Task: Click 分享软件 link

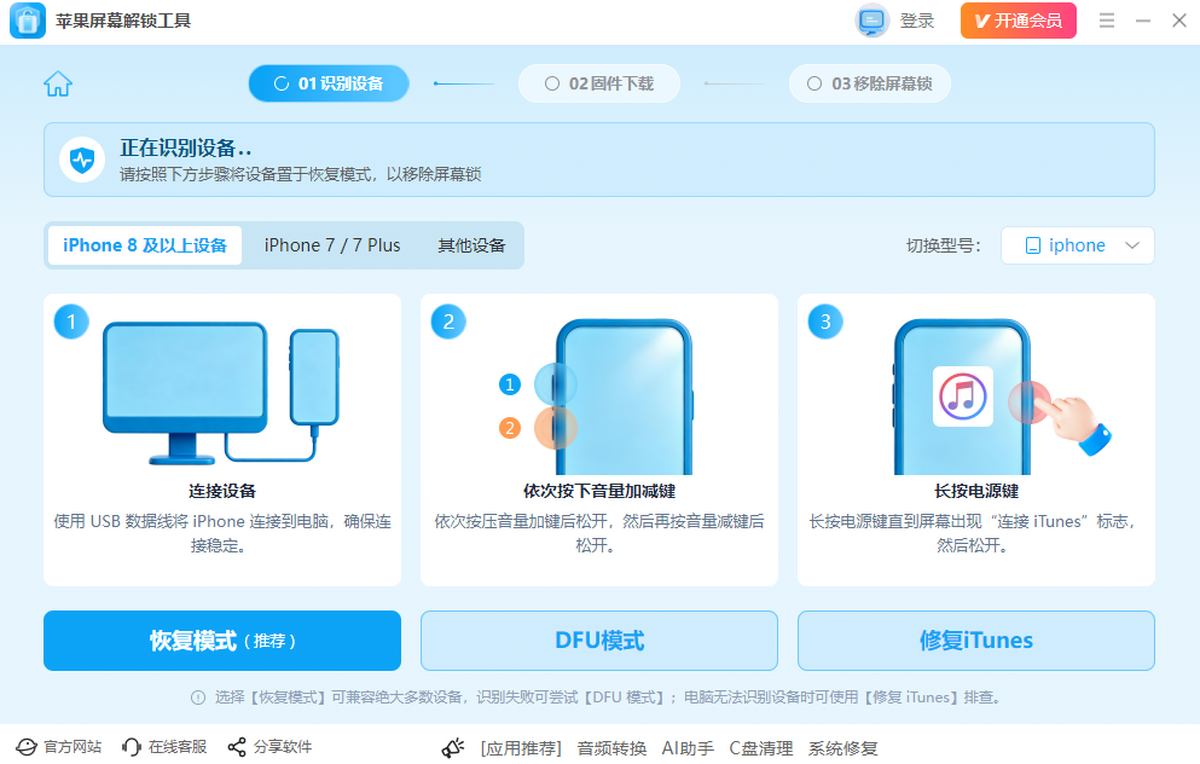Action: pyautogui.click(x=283, y=747)
